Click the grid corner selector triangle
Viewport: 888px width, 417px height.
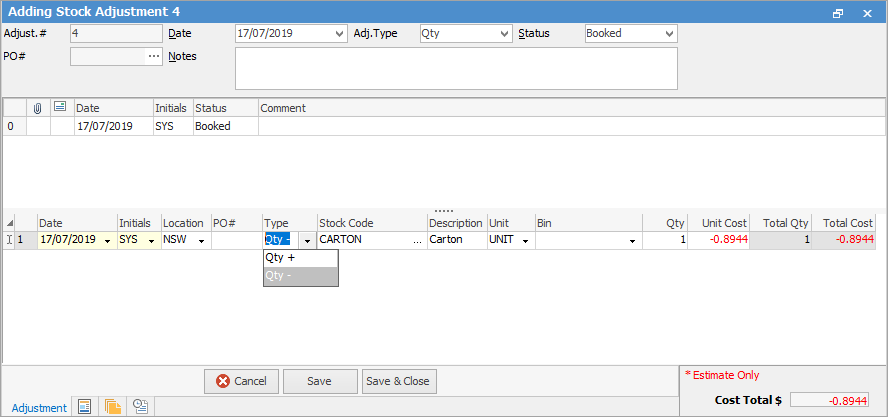coord(10,223)
